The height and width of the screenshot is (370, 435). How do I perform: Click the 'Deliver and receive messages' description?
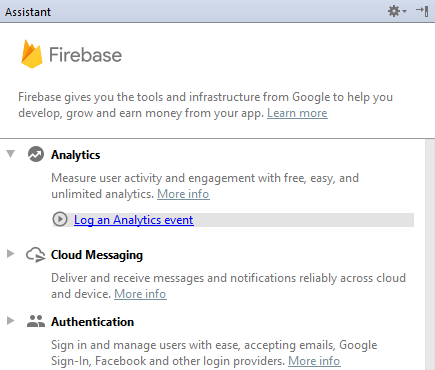228,286
